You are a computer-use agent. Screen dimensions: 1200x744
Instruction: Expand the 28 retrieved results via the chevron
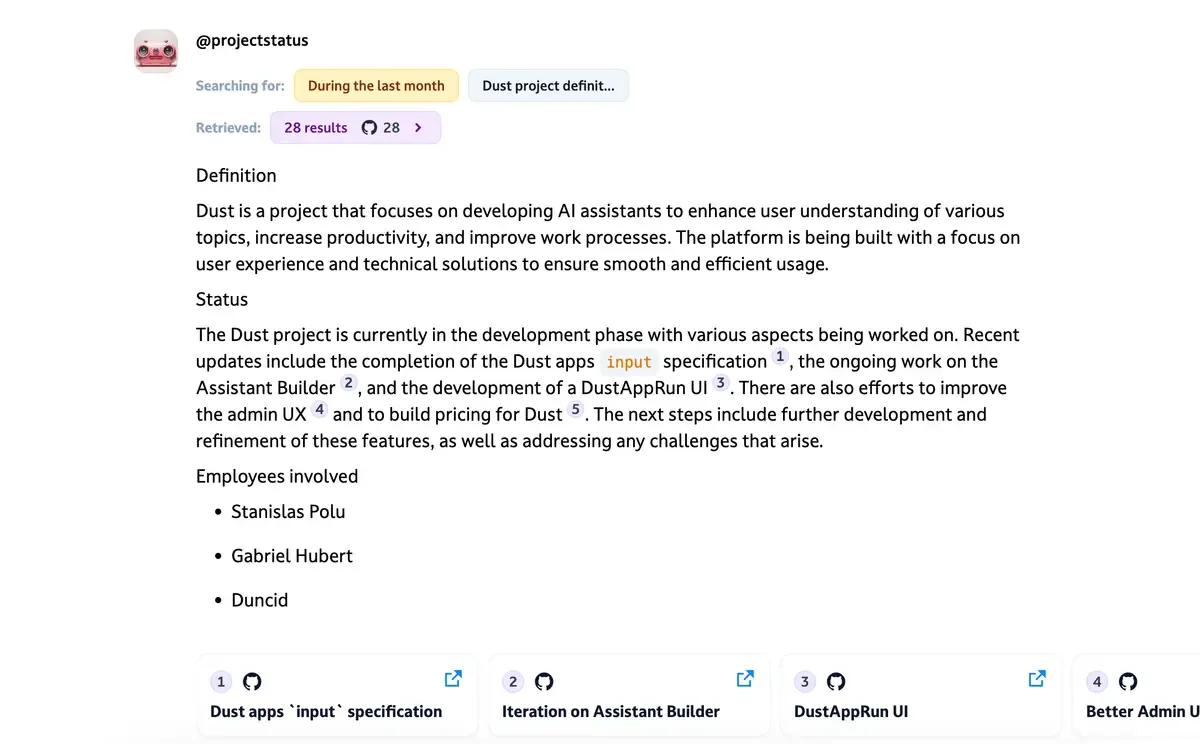coord(419,127)
